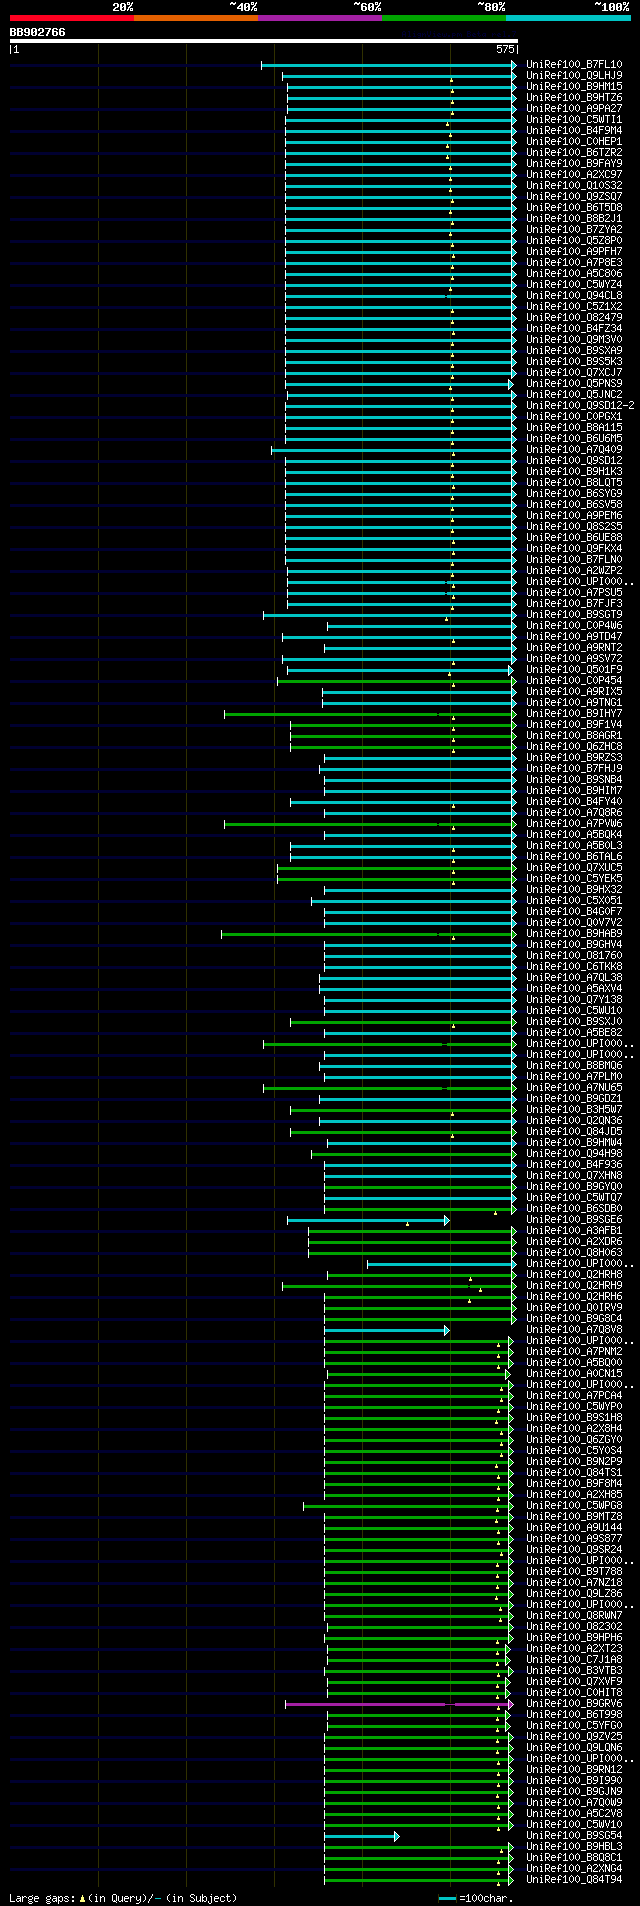
Task: Open hit UniRef100_B9HM15
Action: pyautogui.click(x=574, y=87)
